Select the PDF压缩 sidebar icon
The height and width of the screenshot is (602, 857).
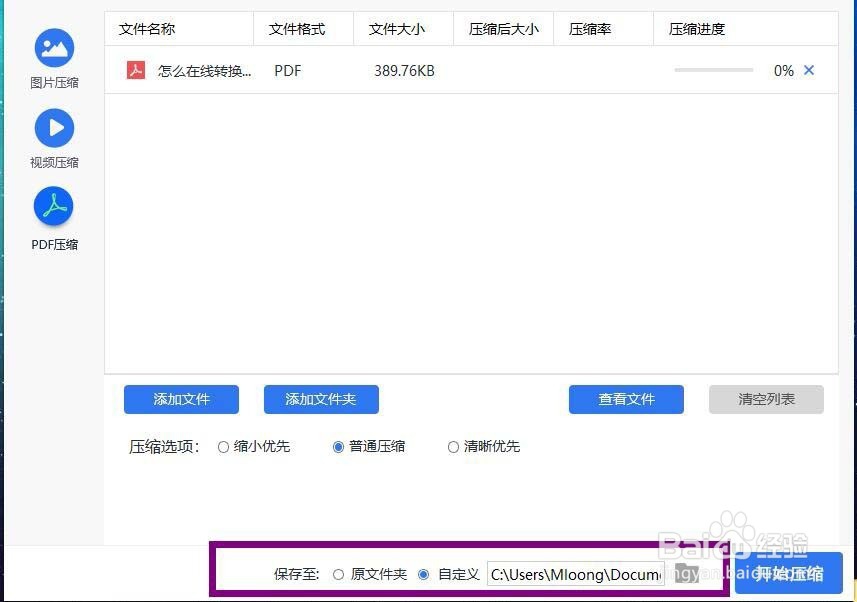54,207
